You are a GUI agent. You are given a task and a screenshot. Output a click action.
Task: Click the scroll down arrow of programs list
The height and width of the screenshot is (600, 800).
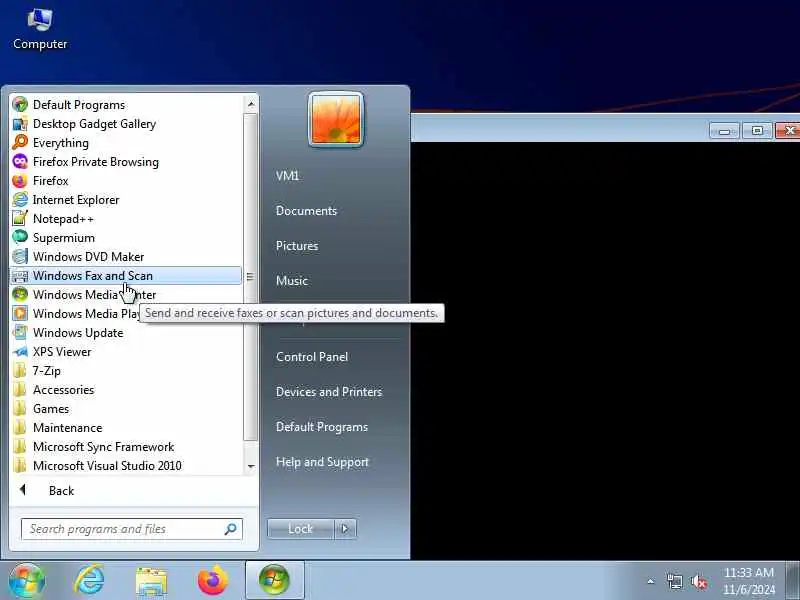[x=251, y=466]
